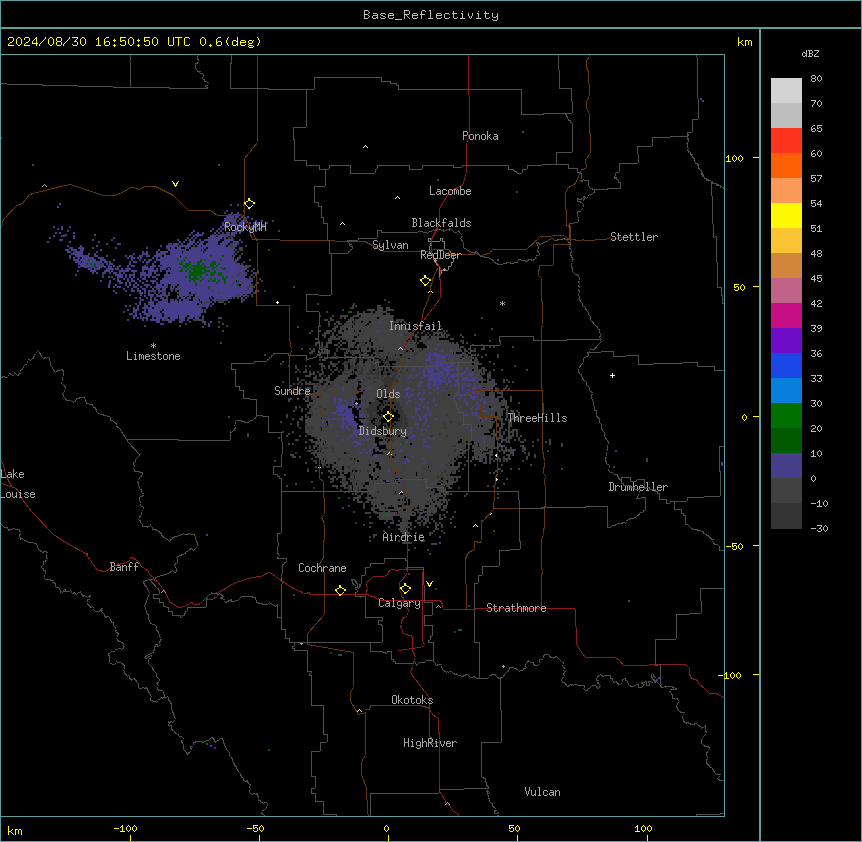Image resolution: width=862 pixels, height=842 pixels.
Task: Click the HighRiver label
Action: 430,743
